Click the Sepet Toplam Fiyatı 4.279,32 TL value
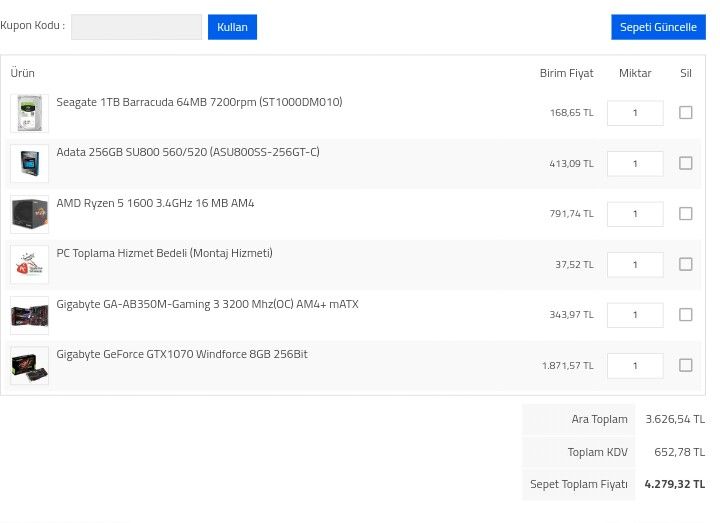720x523 pixels. tap(675, 484)
